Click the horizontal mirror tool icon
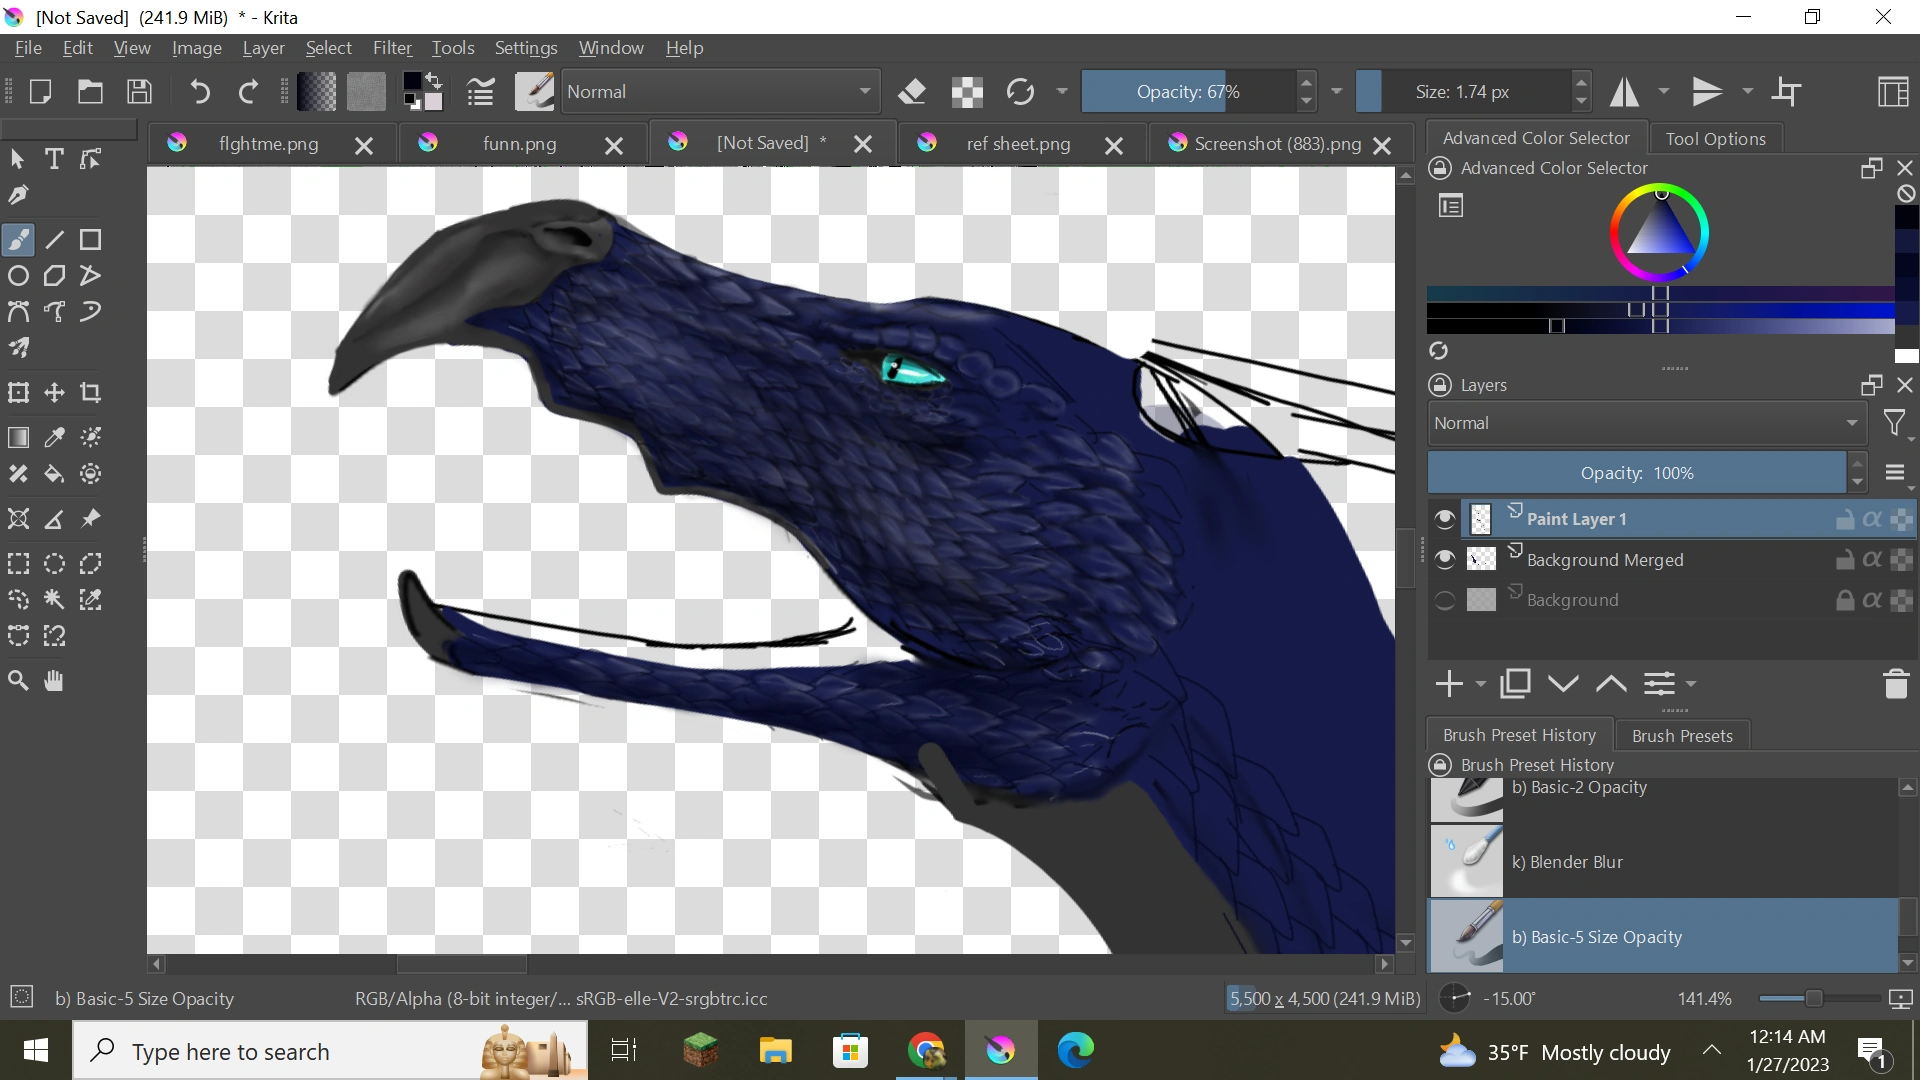The height and width of the screenshot is (1080, 1920). (x=1624, y=92)
